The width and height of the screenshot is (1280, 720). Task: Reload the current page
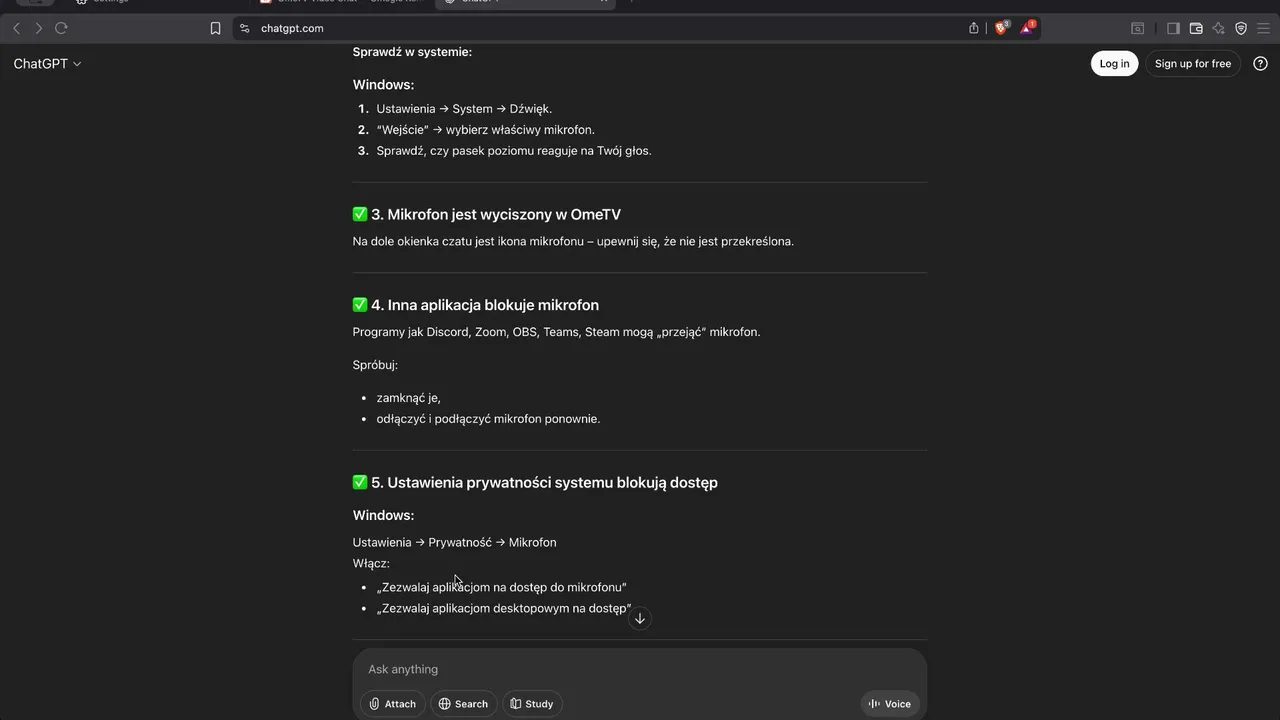click(61, 28)
